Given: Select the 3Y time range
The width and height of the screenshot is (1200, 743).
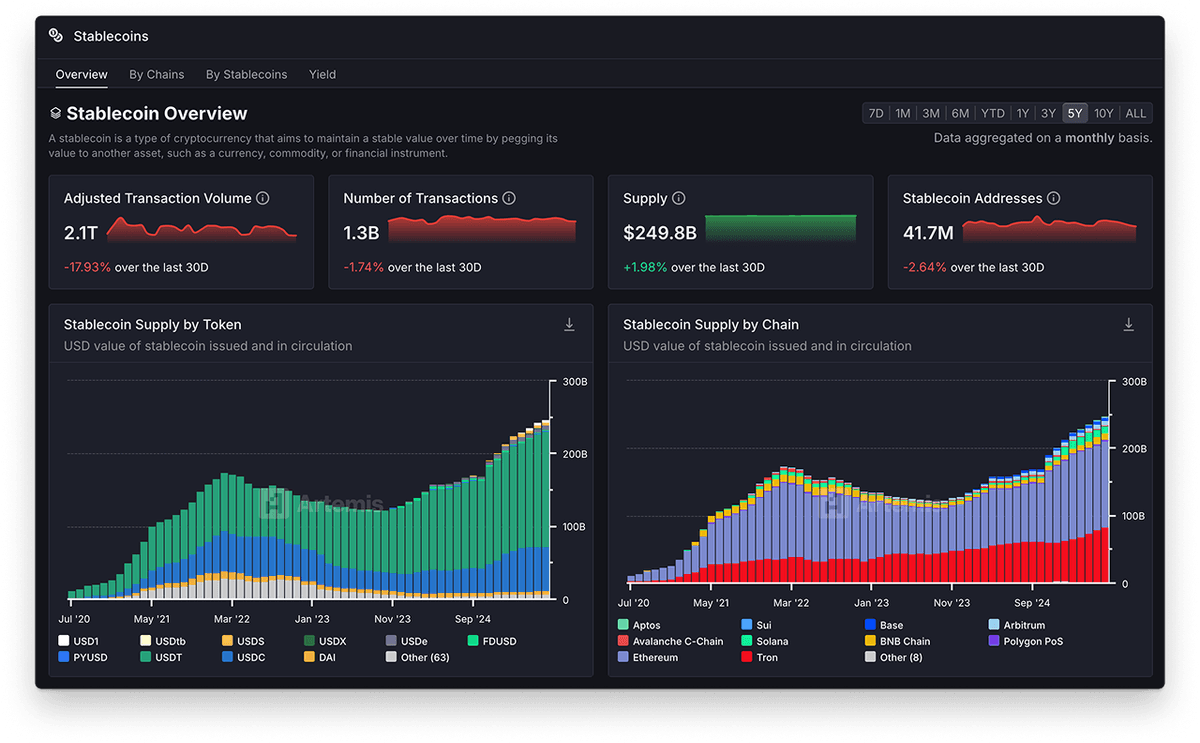Looking at the screenshot, I should point(1048,113).
